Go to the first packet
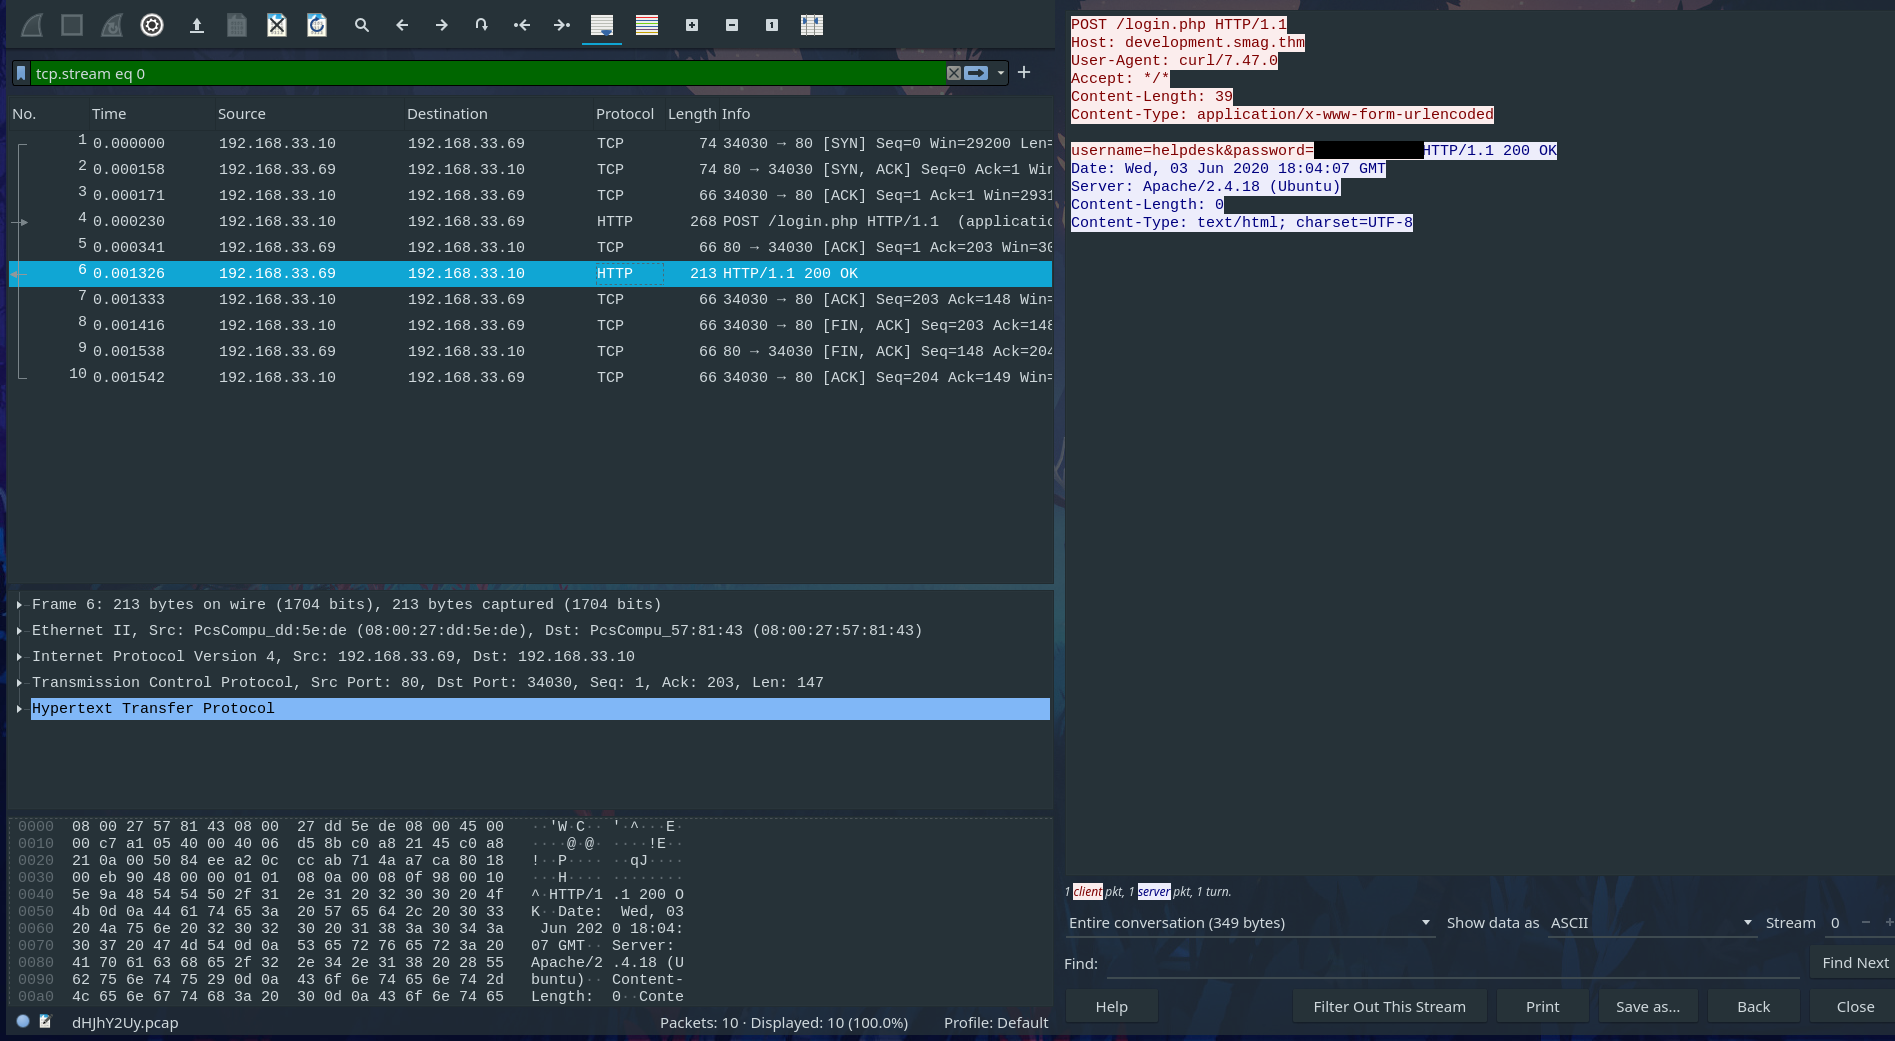Viewport: 1895px width, 1041px height. tap(522, 25)
